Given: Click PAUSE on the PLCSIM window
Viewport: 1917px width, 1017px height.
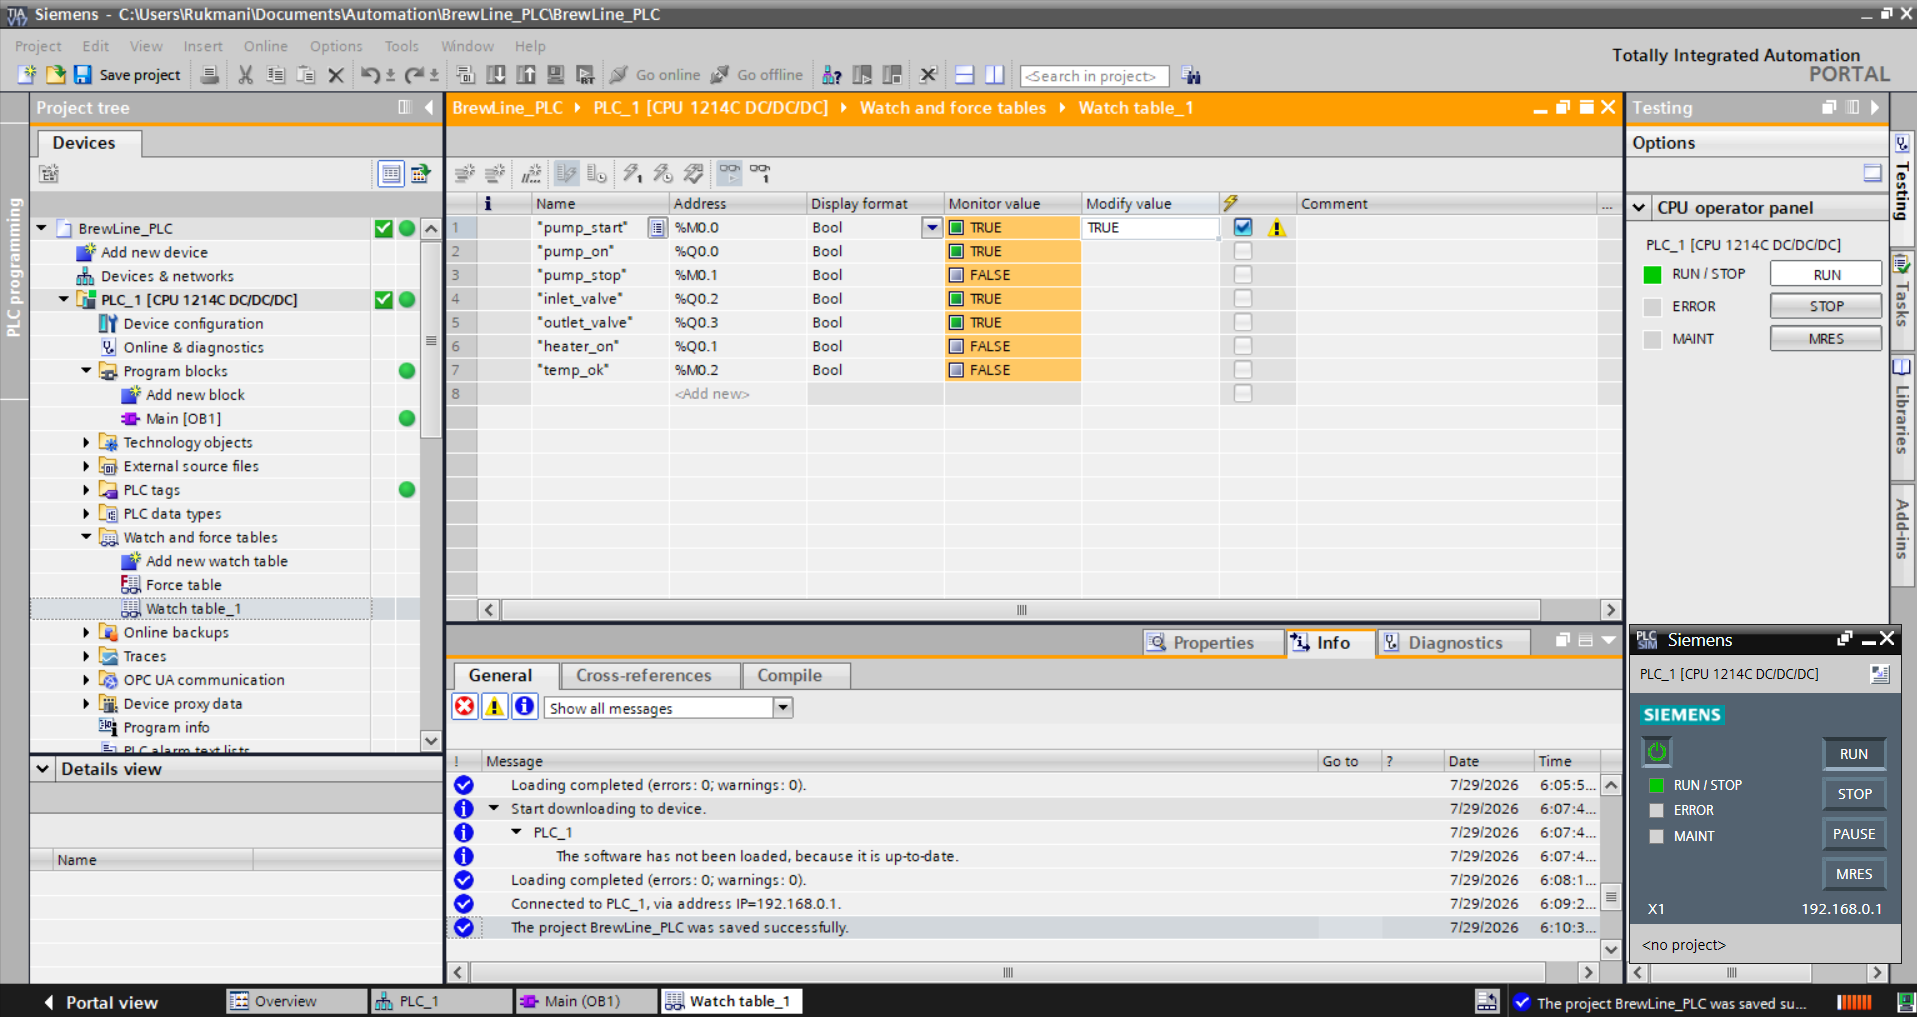Looking at the screenshot, I should [x=1854, y=834].
